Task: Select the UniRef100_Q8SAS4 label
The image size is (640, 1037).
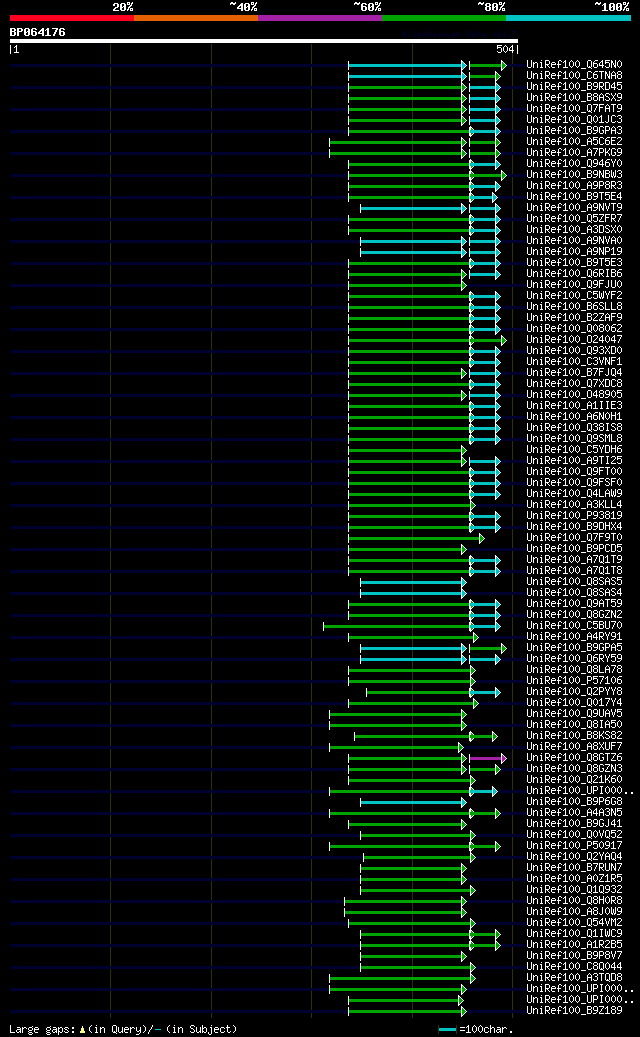Action: 574,593
